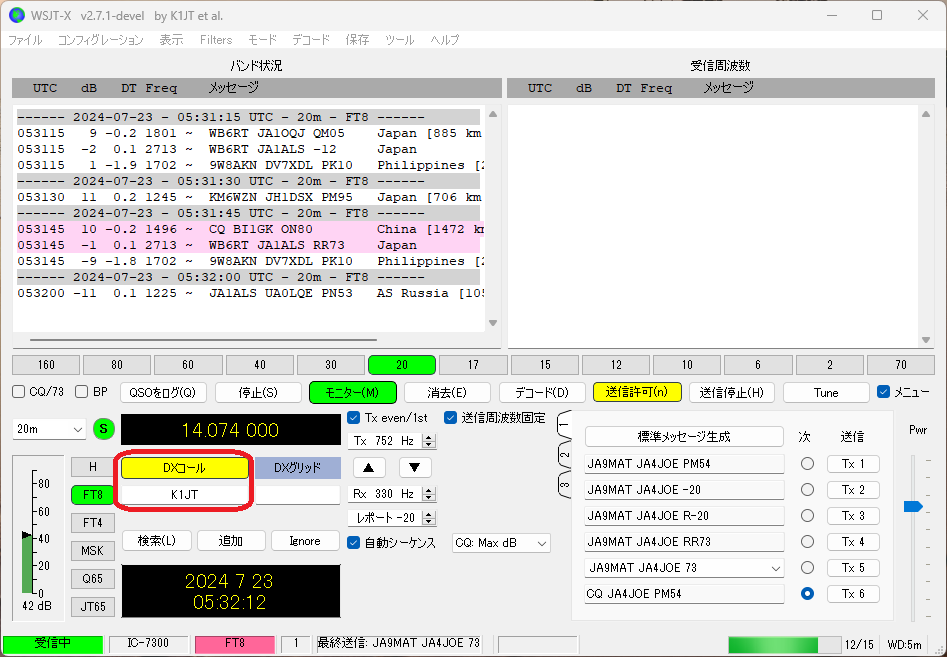The image size is (947, 657).
Task: Open the 表示 menu
Action: coord(171,40)
